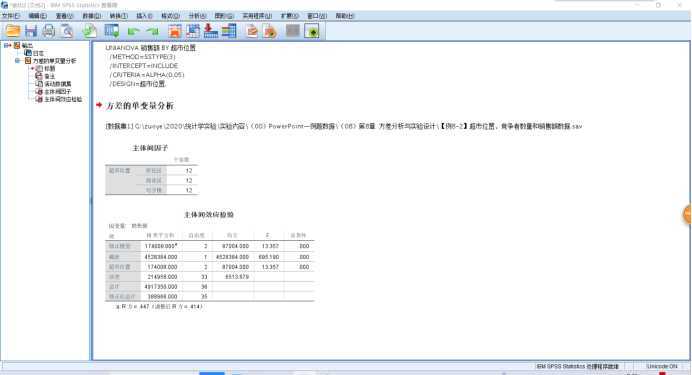692x375 pixels.
Task: Click the F value 695.190
Action: (x=269, y=257)
